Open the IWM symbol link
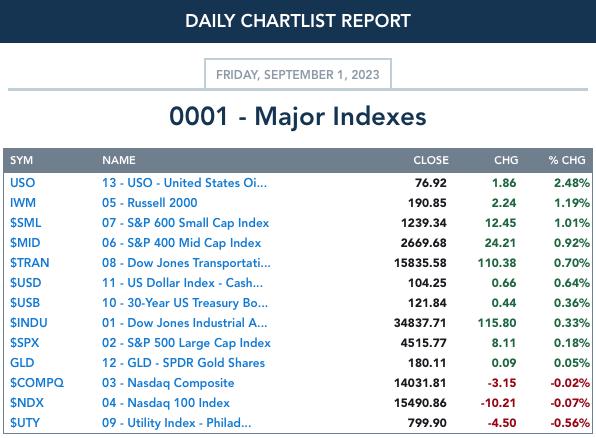This screenshot has height=438, width=596. [23, 203]
